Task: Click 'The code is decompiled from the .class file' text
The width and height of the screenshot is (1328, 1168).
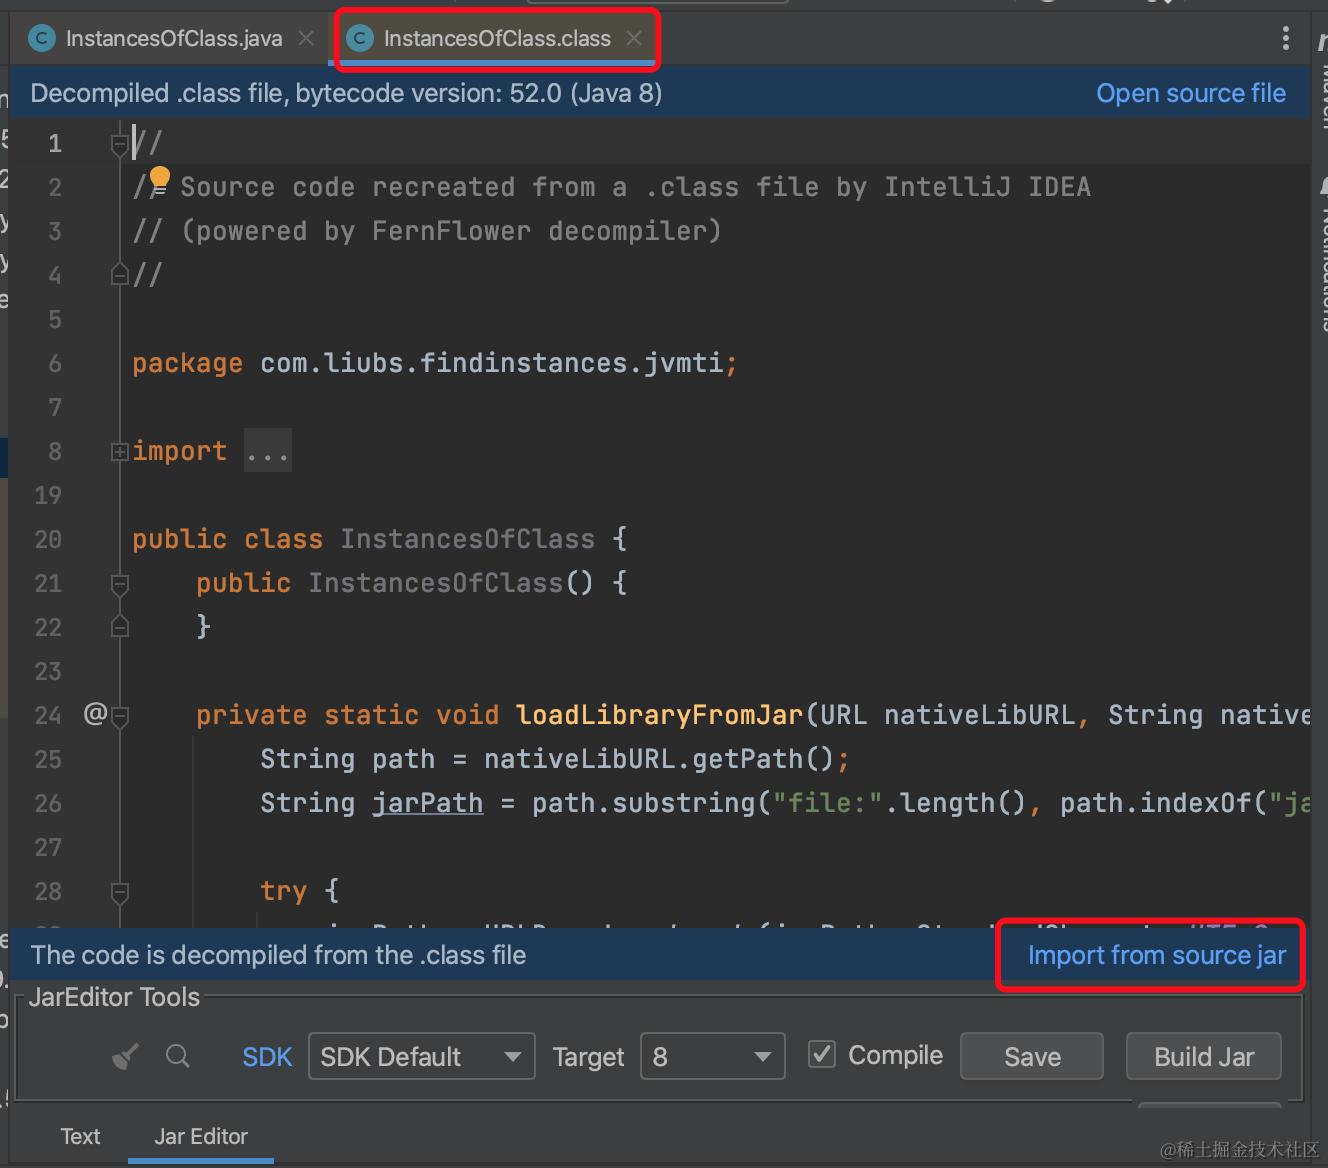Action: tap(278, 955)
